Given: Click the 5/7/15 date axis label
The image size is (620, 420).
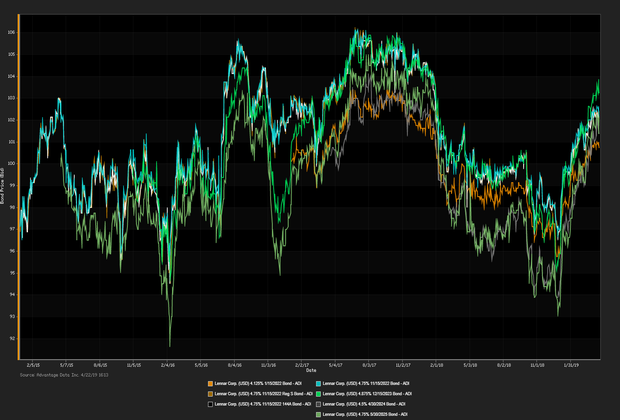Looking at the screenshot, I should (x=67, y=365).
